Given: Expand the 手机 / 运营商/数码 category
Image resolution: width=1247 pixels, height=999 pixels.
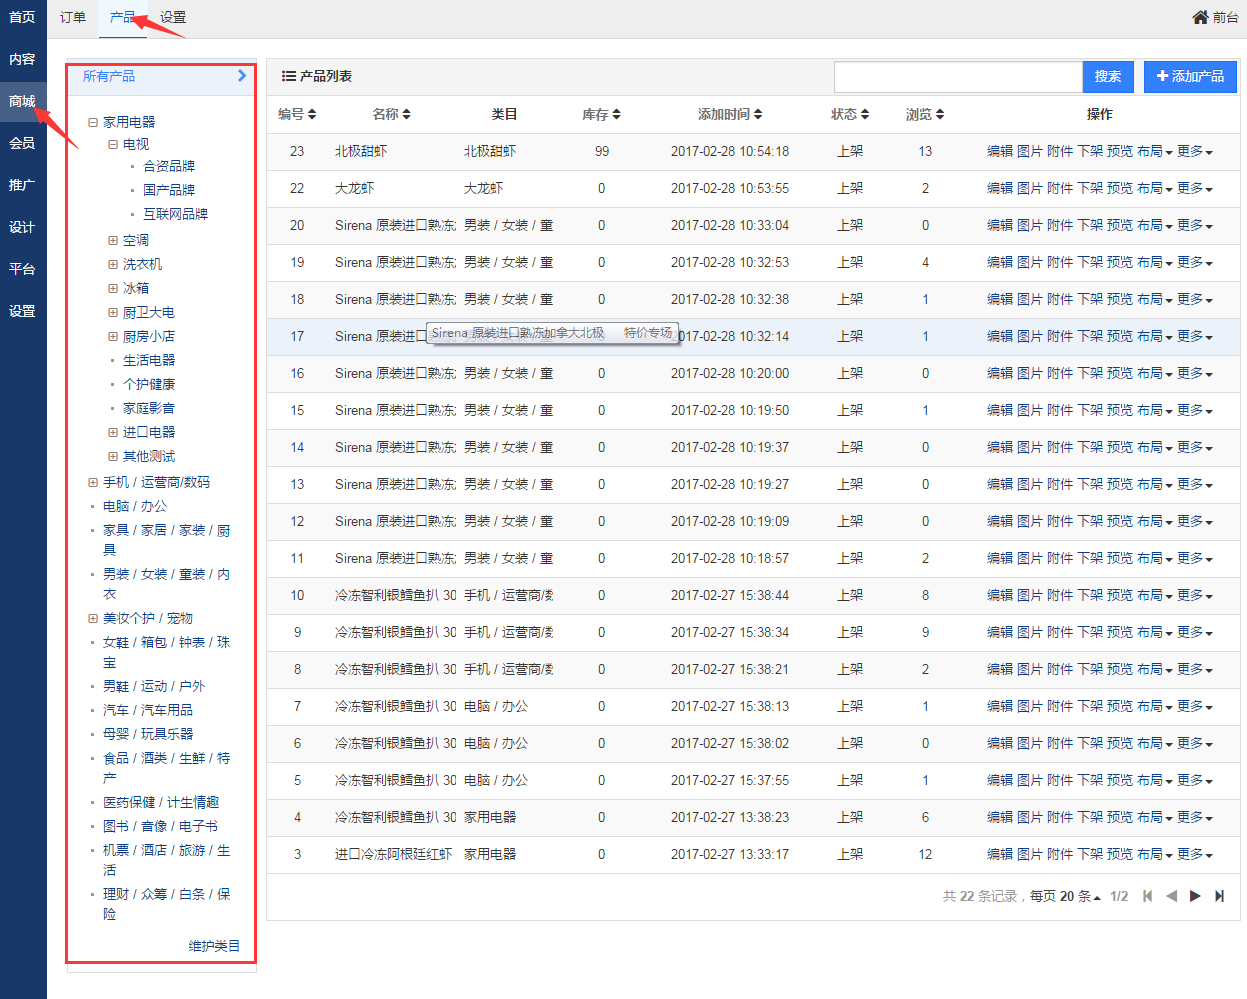Looking at the screenshot, I should (x=93, y=482).
